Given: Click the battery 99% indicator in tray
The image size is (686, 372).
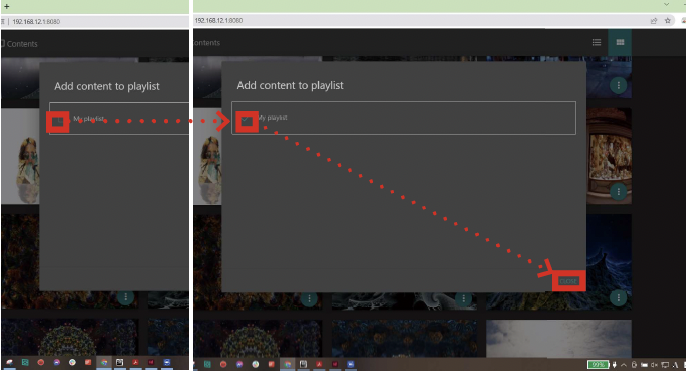Looking at the screenshot, I should [598, 364].
